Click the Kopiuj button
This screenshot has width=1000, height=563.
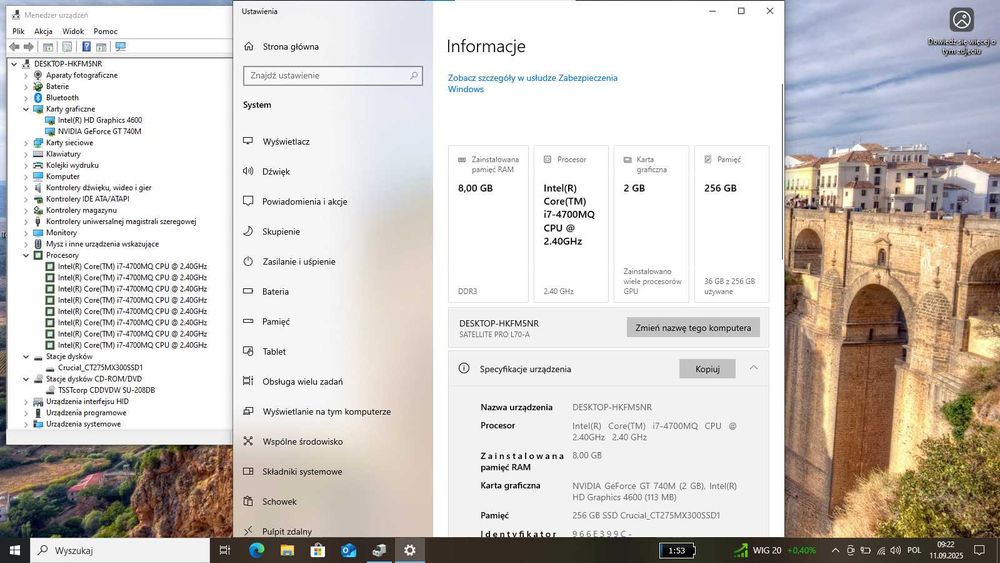[x=707, y=369]
